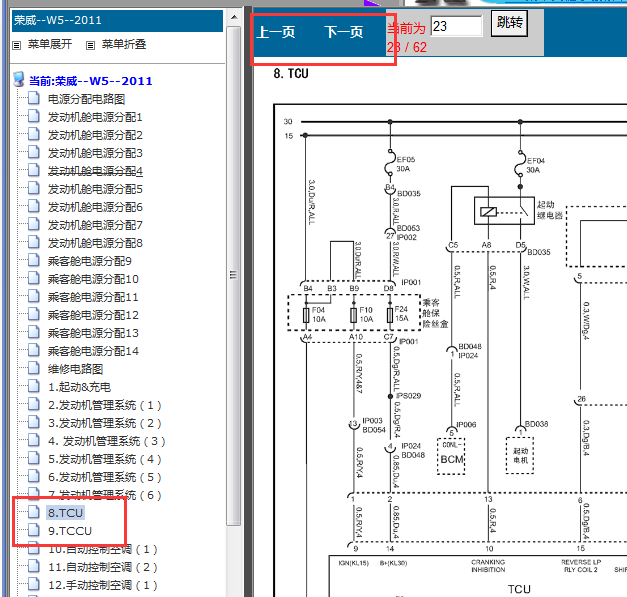This screenshot has height=597, width=627.
Task: Click the sidebar scrollbar up arrow
Action: click(234, 17)
